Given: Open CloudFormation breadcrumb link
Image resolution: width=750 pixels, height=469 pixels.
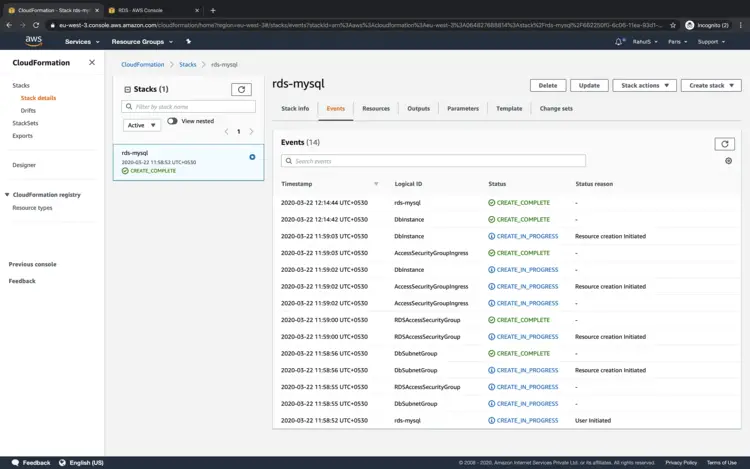Looking at the screenshot, I should (x=143, y=65).
